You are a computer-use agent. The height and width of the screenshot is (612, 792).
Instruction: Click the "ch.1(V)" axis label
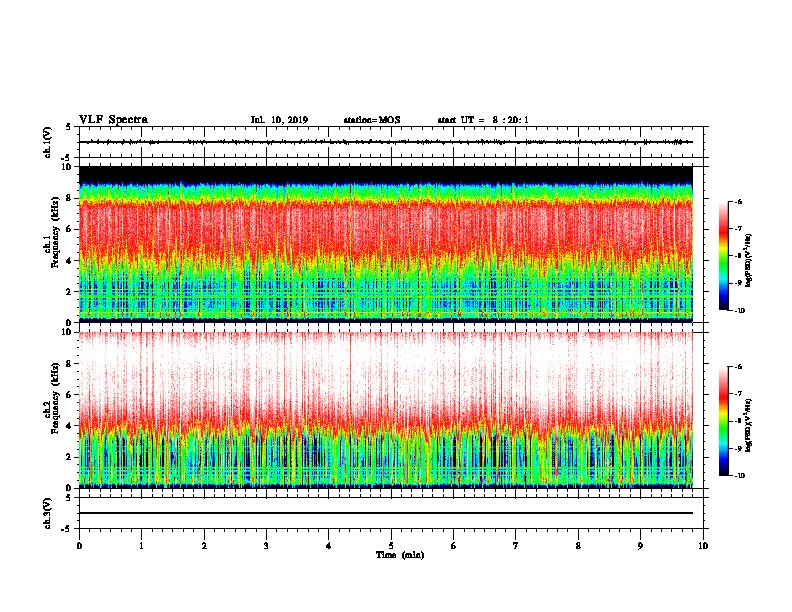[x=48, y=142]
